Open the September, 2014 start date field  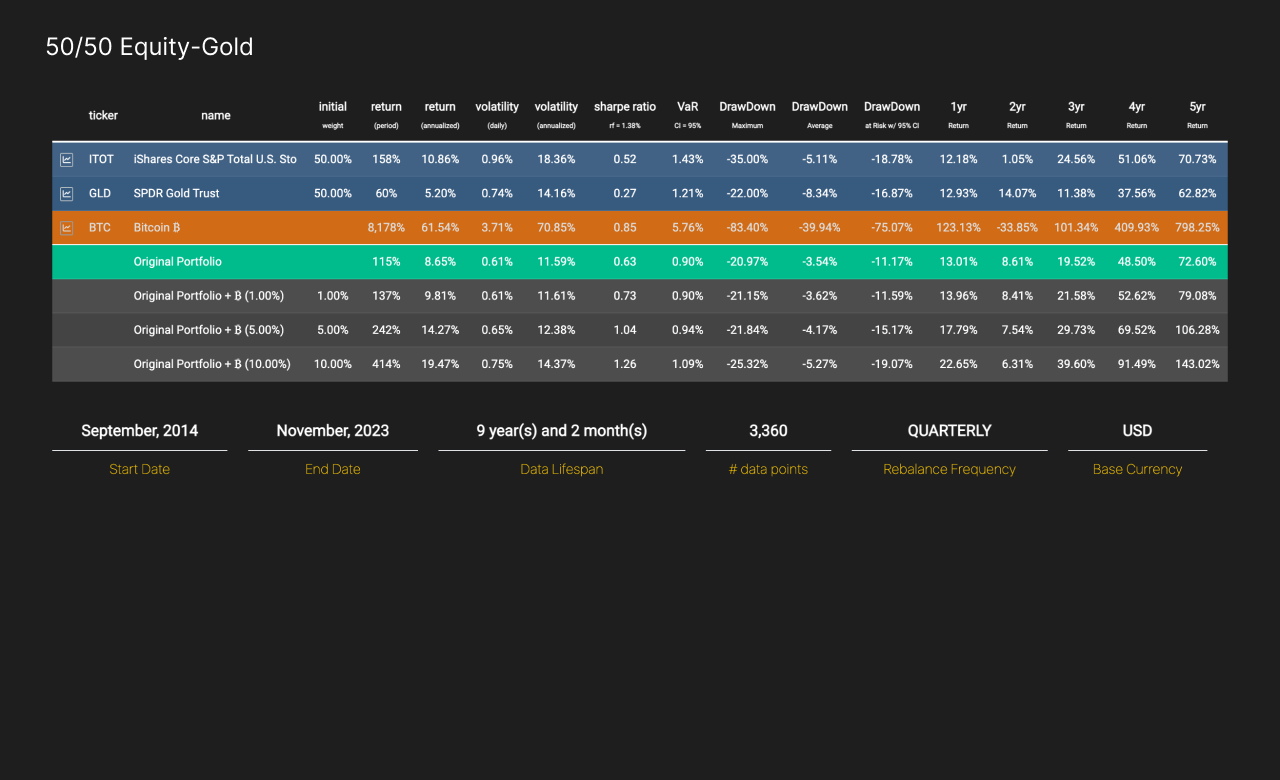139,431
